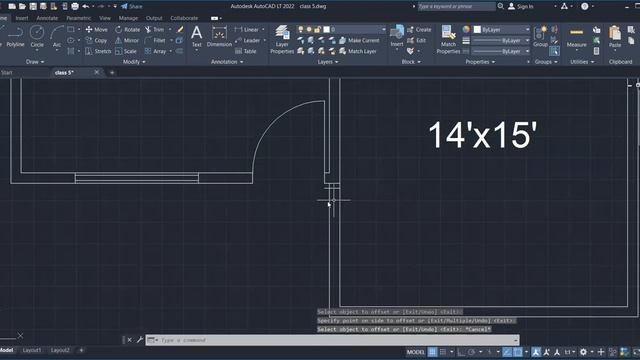Toggle polar tracking in status bar
Viewport: 640px width, 360px height.
(472, 352)
